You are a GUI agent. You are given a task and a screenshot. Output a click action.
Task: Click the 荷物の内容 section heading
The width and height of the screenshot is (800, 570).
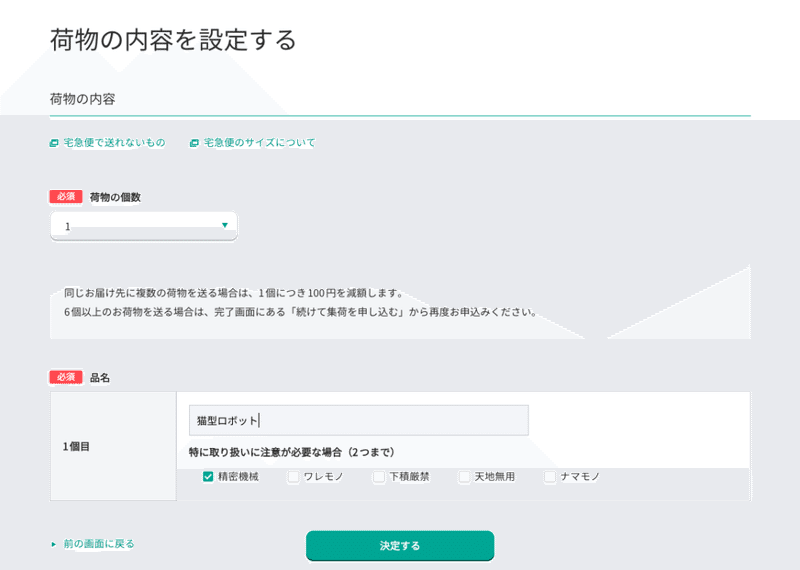tap(83, 99)
